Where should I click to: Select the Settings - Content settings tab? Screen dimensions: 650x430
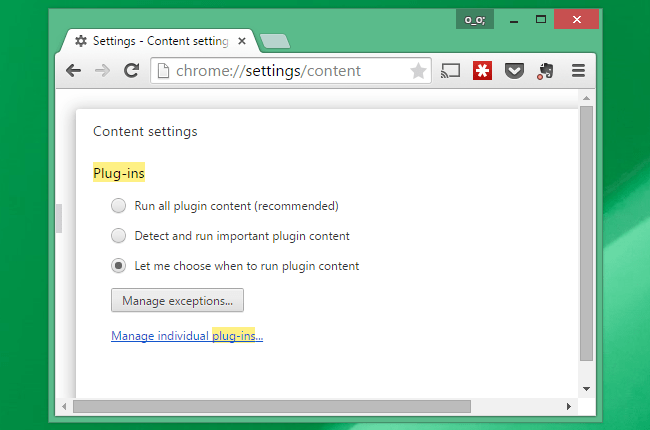pyautogui.click(x=160, y=41)
